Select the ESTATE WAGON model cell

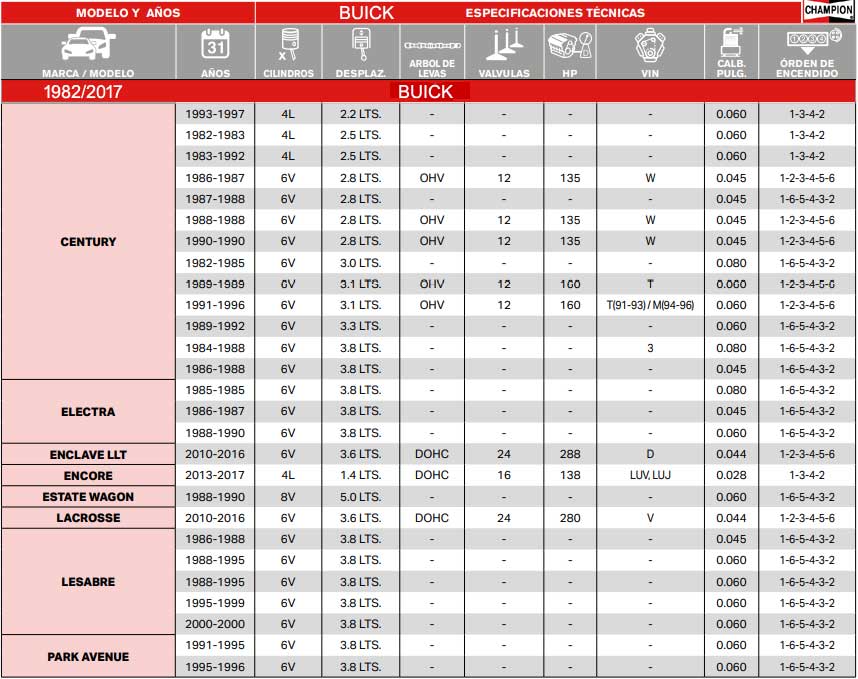pyautogui.click(x=88, y=497)
